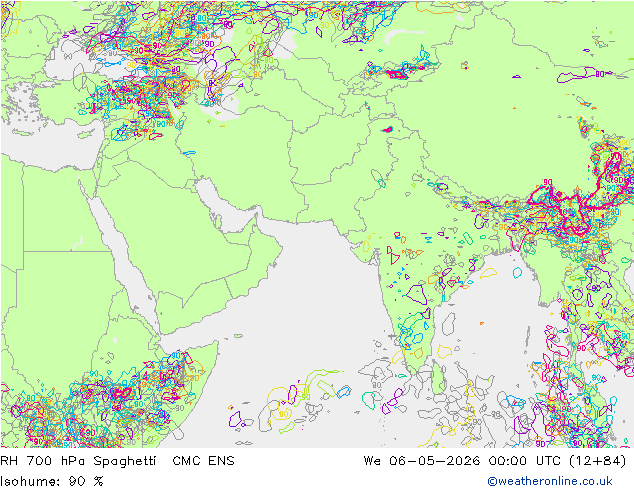
Task: Click the 'We 06-05-2026' date text
Action: (x=422, y=461)
